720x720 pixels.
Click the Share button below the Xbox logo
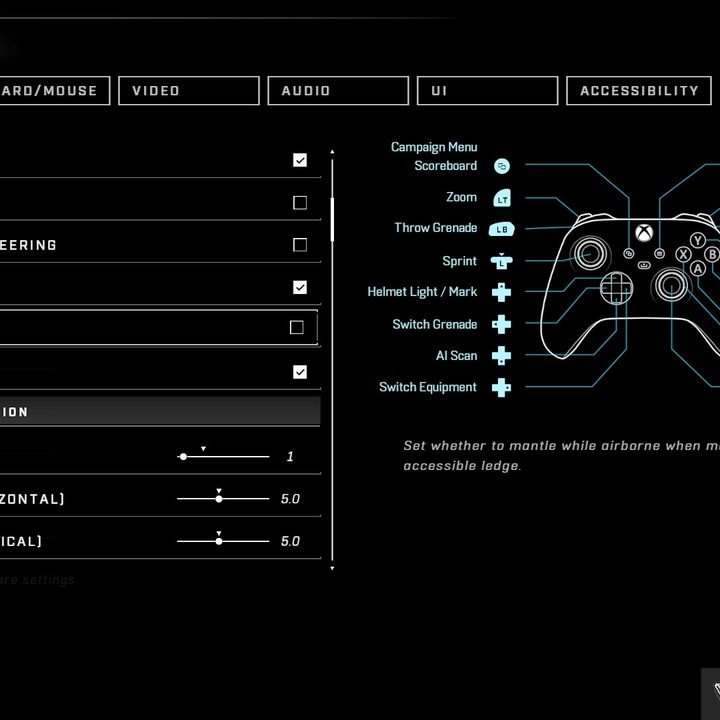pyautogui.click(x=644, y=265)
